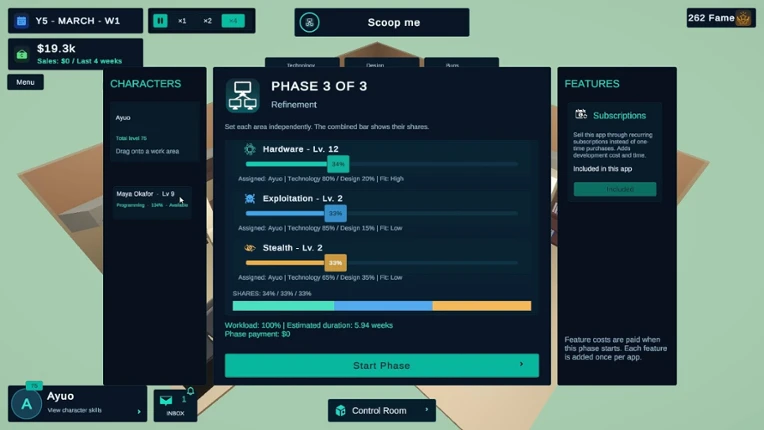Open the Menu button
764x430 pixels.
point(25,82)
